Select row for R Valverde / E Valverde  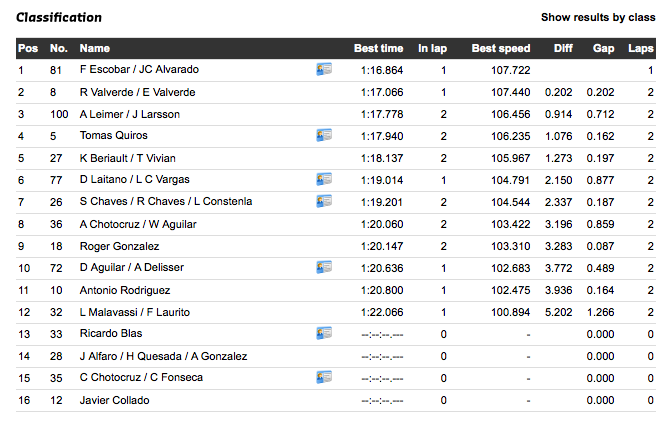coord(137,92)
